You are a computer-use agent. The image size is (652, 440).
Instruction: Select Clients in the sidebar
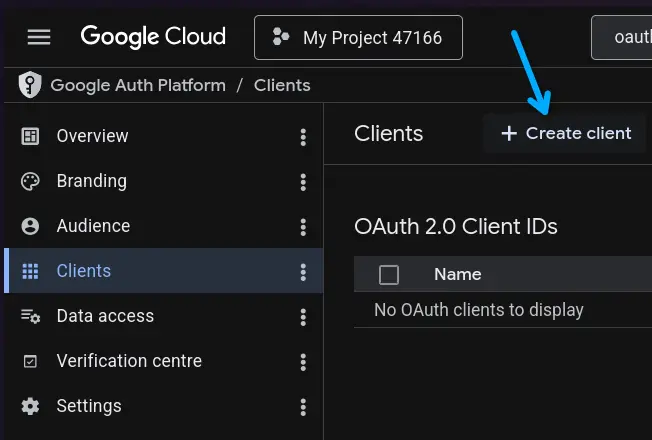163,271
